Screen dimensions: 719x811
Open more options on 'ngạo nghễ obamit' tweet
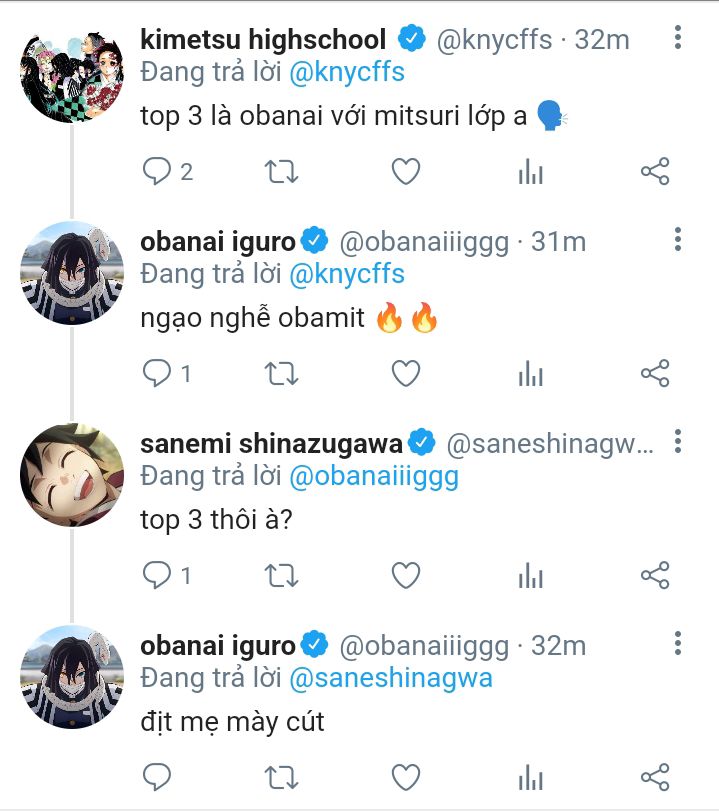(678, 240)
